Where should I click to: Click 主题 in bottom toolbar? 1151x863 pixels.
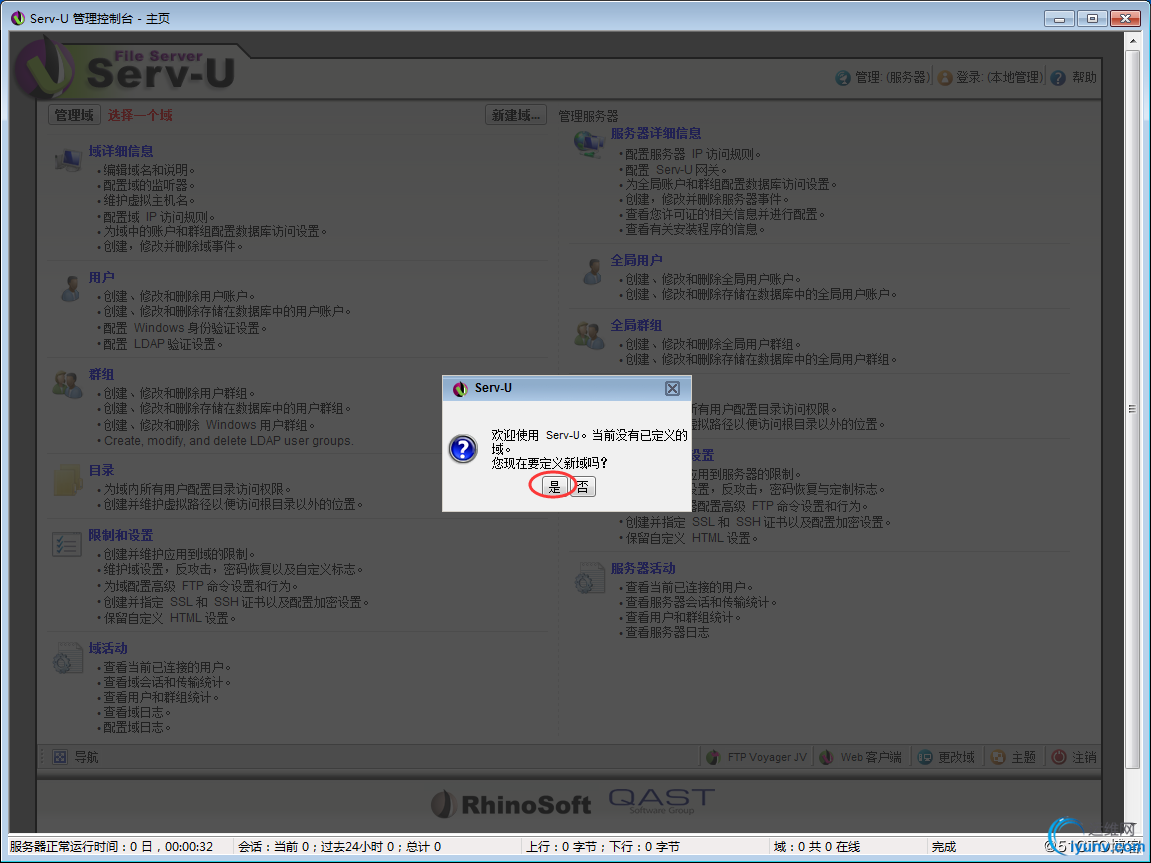pyautogui.click(x=1023, y=757)
